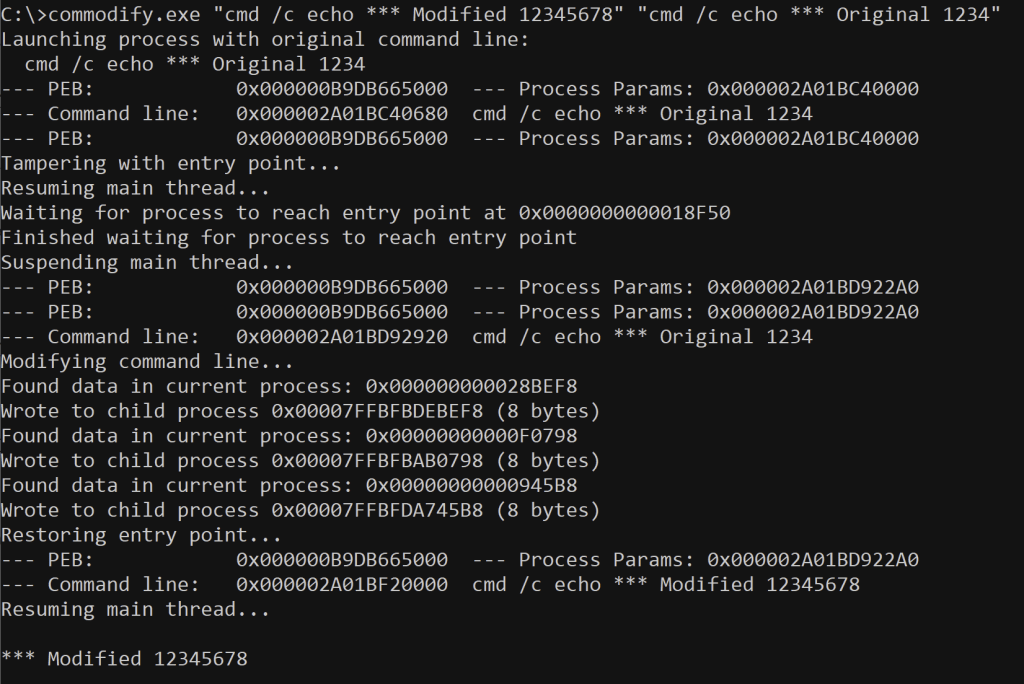Click the "Tampering with entry point..." line
Viewport: 1024px width, 684px height.
coord(171,163)
